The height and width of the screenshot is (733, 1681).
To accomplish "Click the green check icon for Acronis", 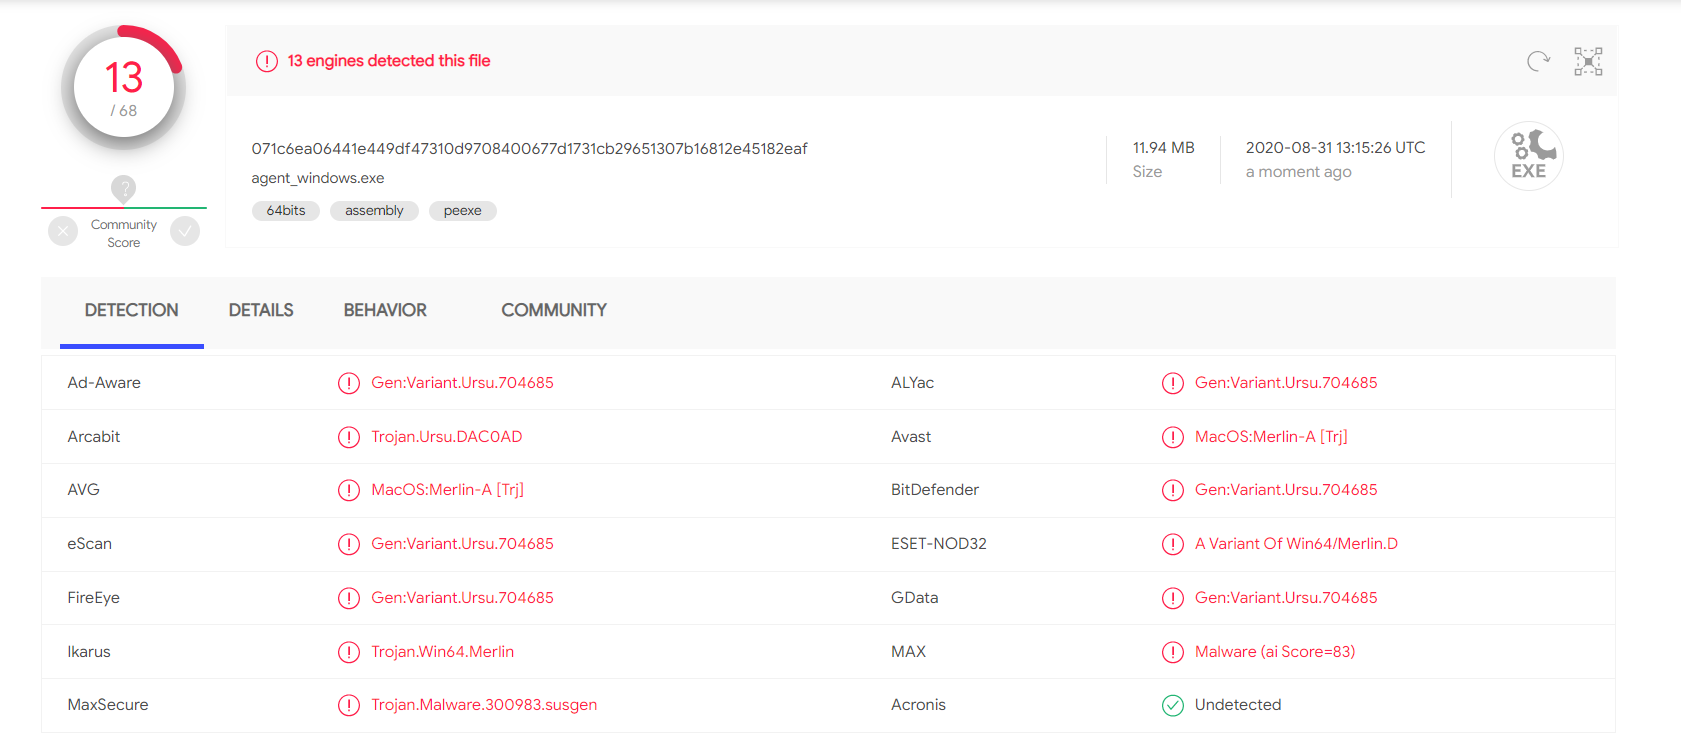I will (x=1172, y=705).
